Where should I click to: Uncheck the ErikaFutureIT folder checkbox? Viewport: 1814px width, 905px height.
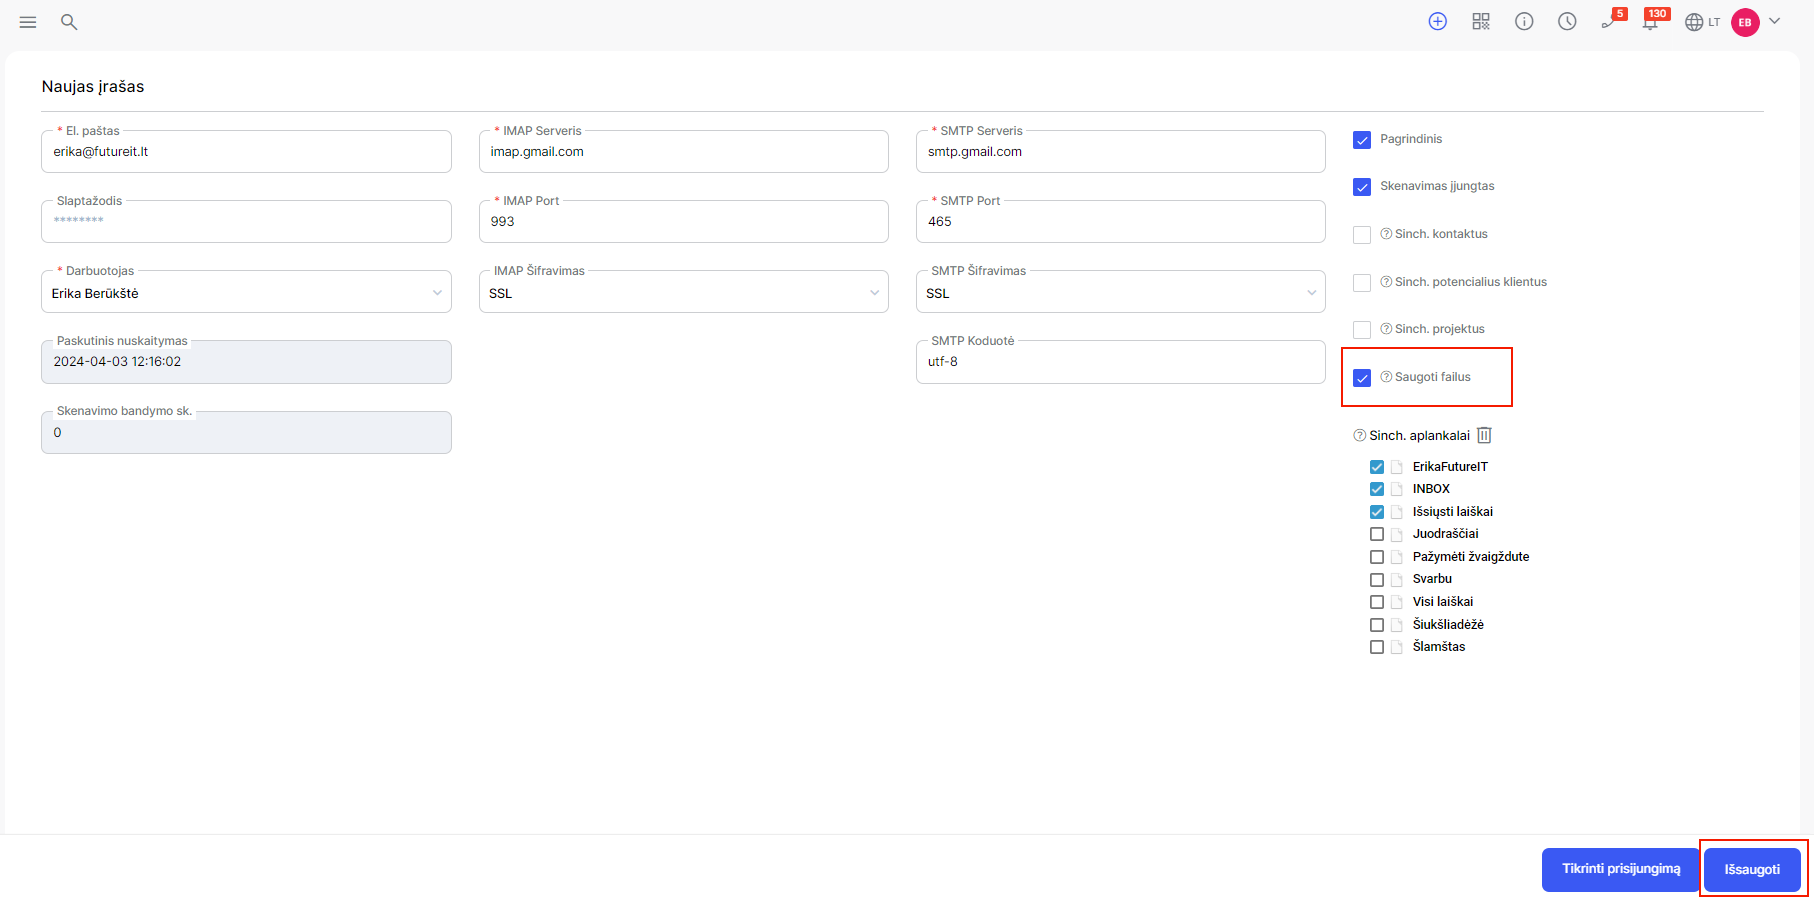[x=1377, y=467]
